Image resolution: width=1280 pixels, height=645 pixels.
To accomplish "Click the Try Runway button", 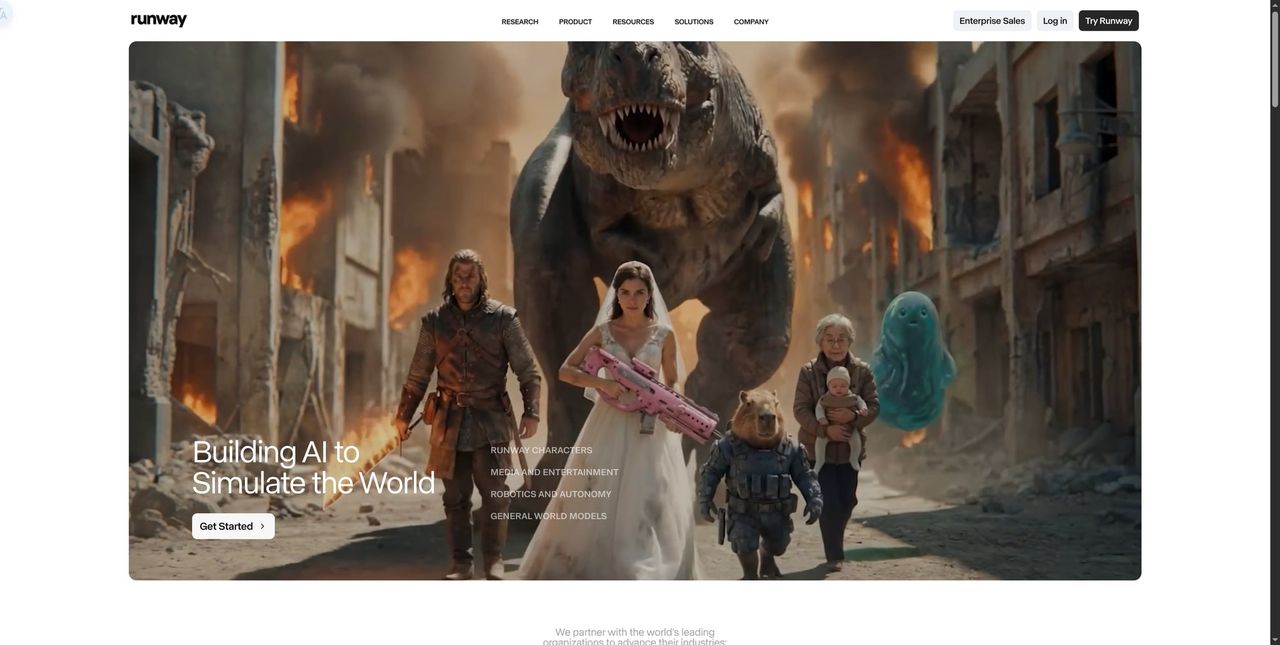I will (x=1108, y=21).
